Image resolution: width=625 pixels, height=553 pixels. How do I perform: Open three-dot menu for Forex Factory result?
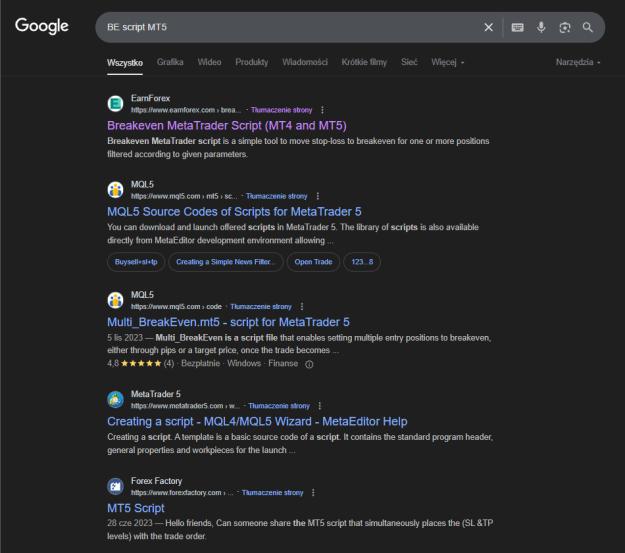coord(313,492)
